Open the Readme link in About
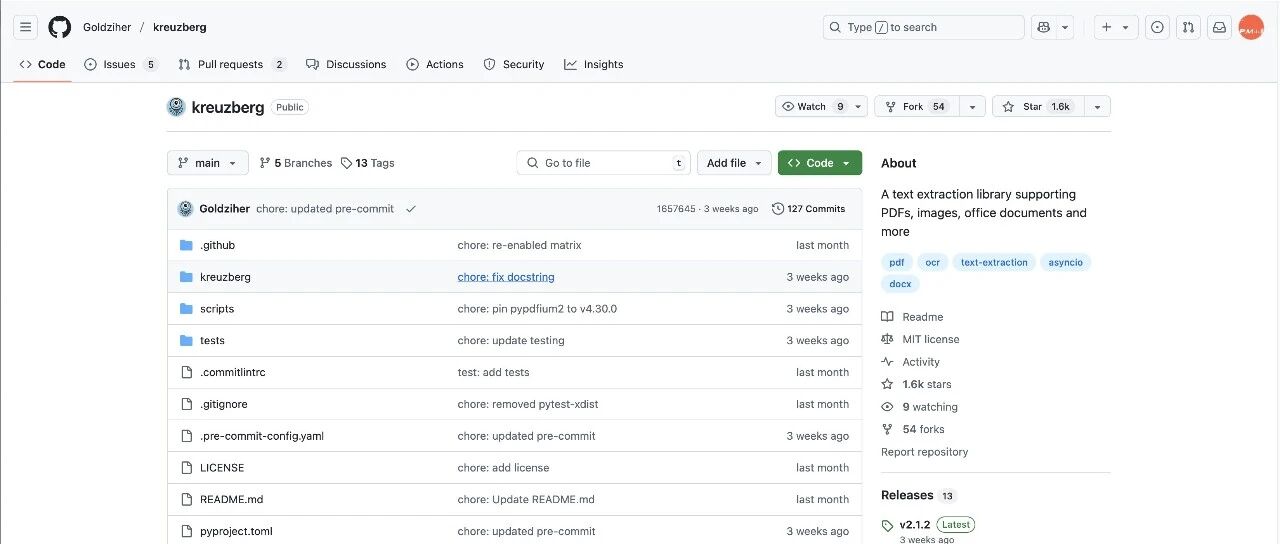Image resolution: width=1280 pixels, height=544 pixels. pyautogui.click(x=912, y=317)
